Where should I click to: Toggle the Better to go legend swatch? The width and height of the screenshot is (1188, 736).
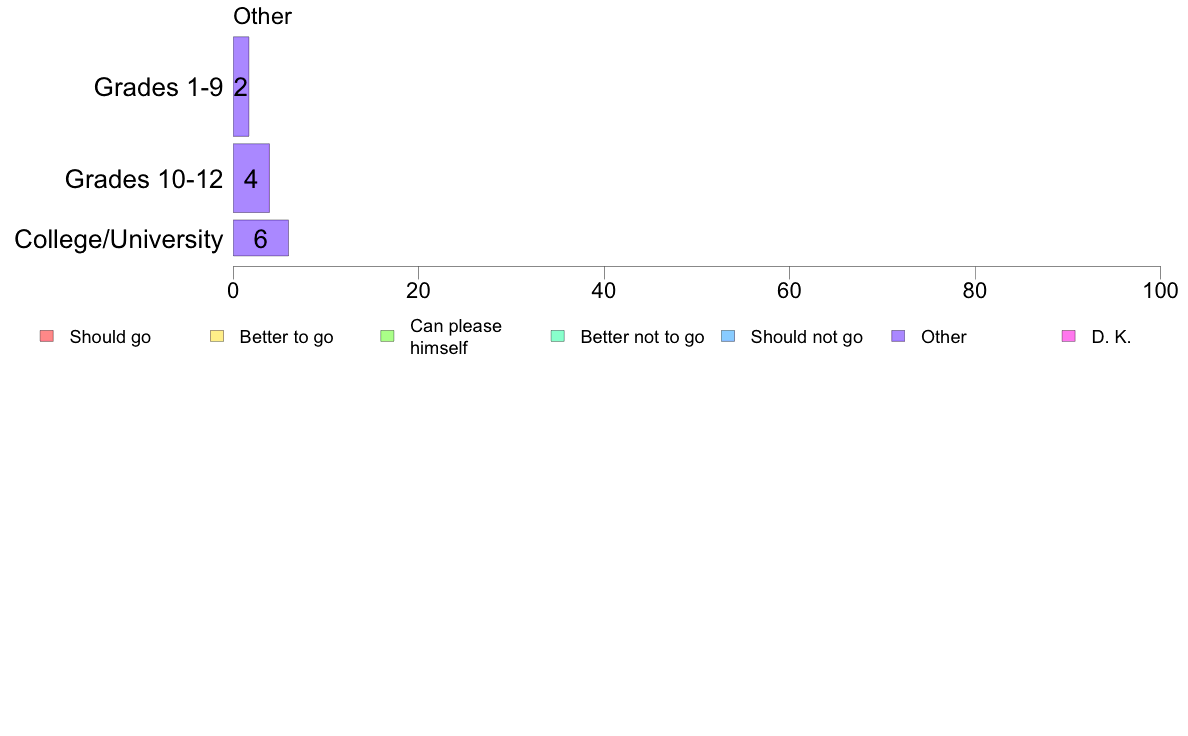[217, 337]
